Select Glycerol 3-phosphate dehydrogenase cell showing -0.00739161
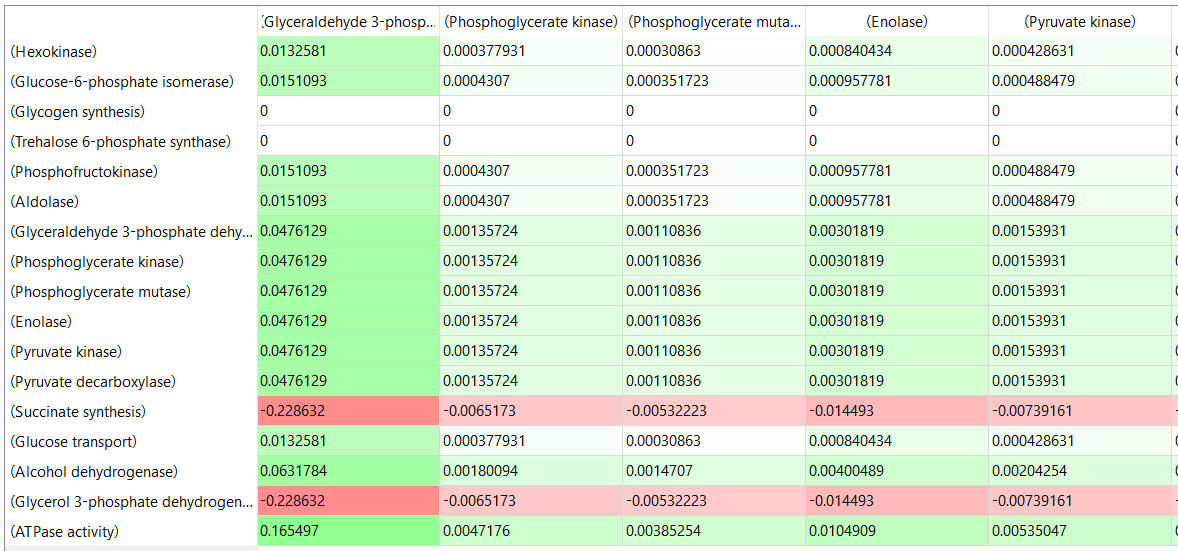1178x551 pixels. pos(1079,501)
